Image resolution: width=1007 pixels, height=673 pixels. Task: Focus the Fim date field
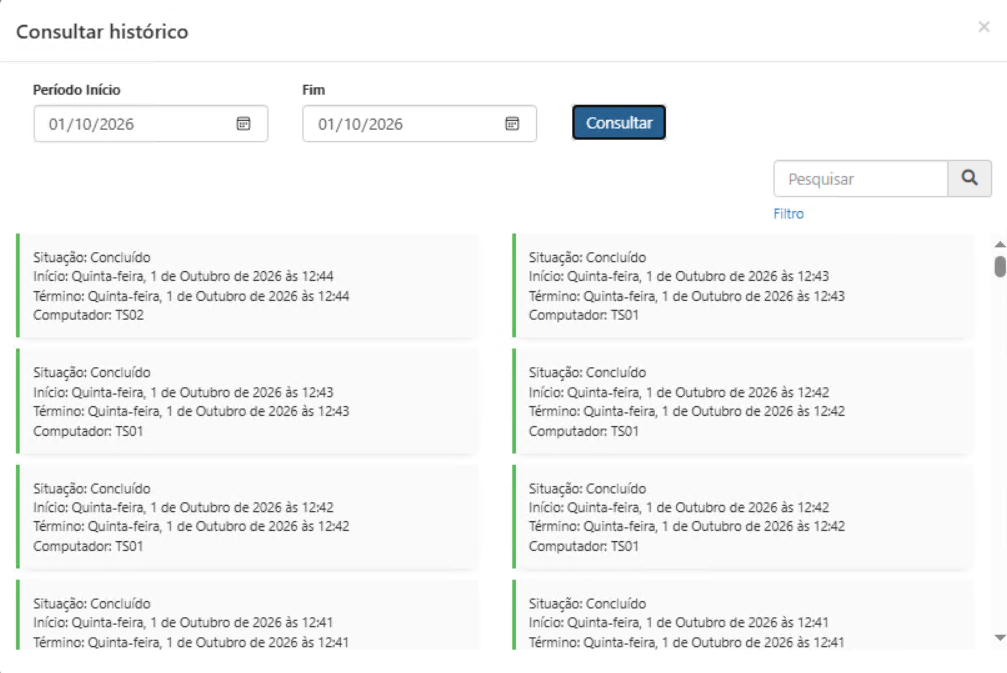tap(419, 124)
